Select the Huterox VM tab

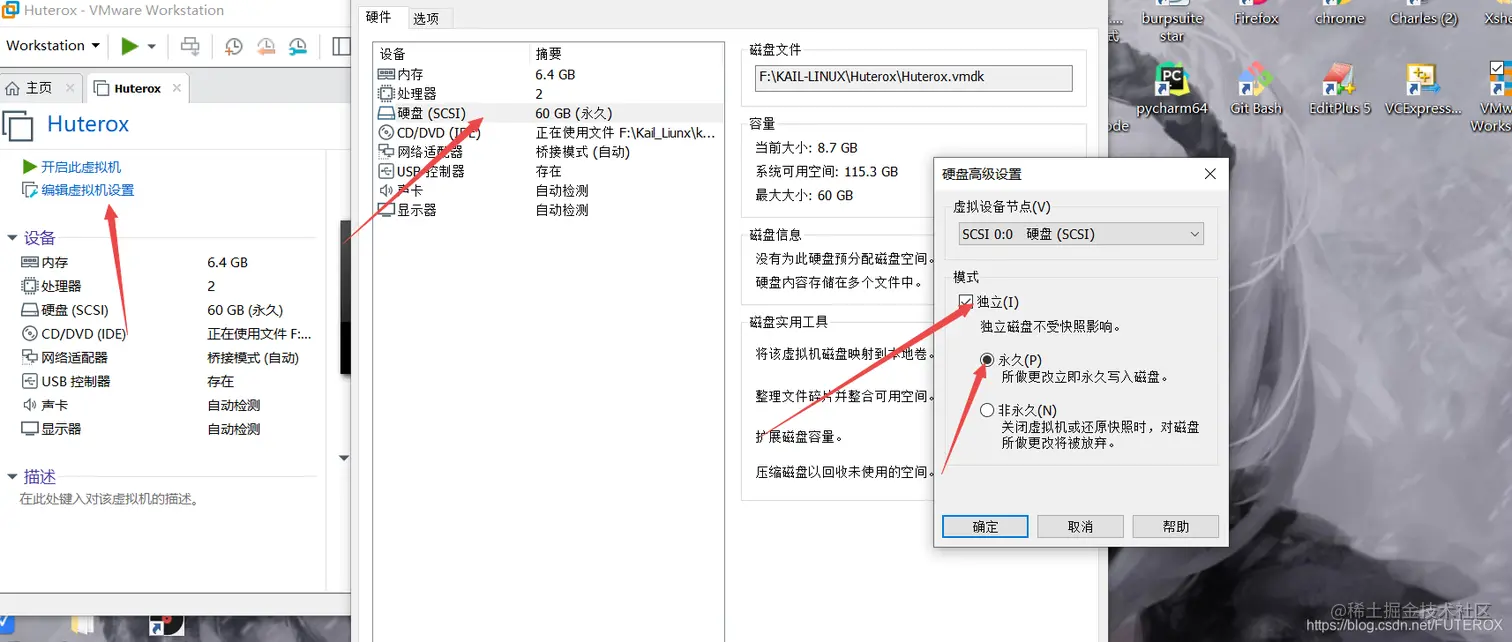[137, 88]
